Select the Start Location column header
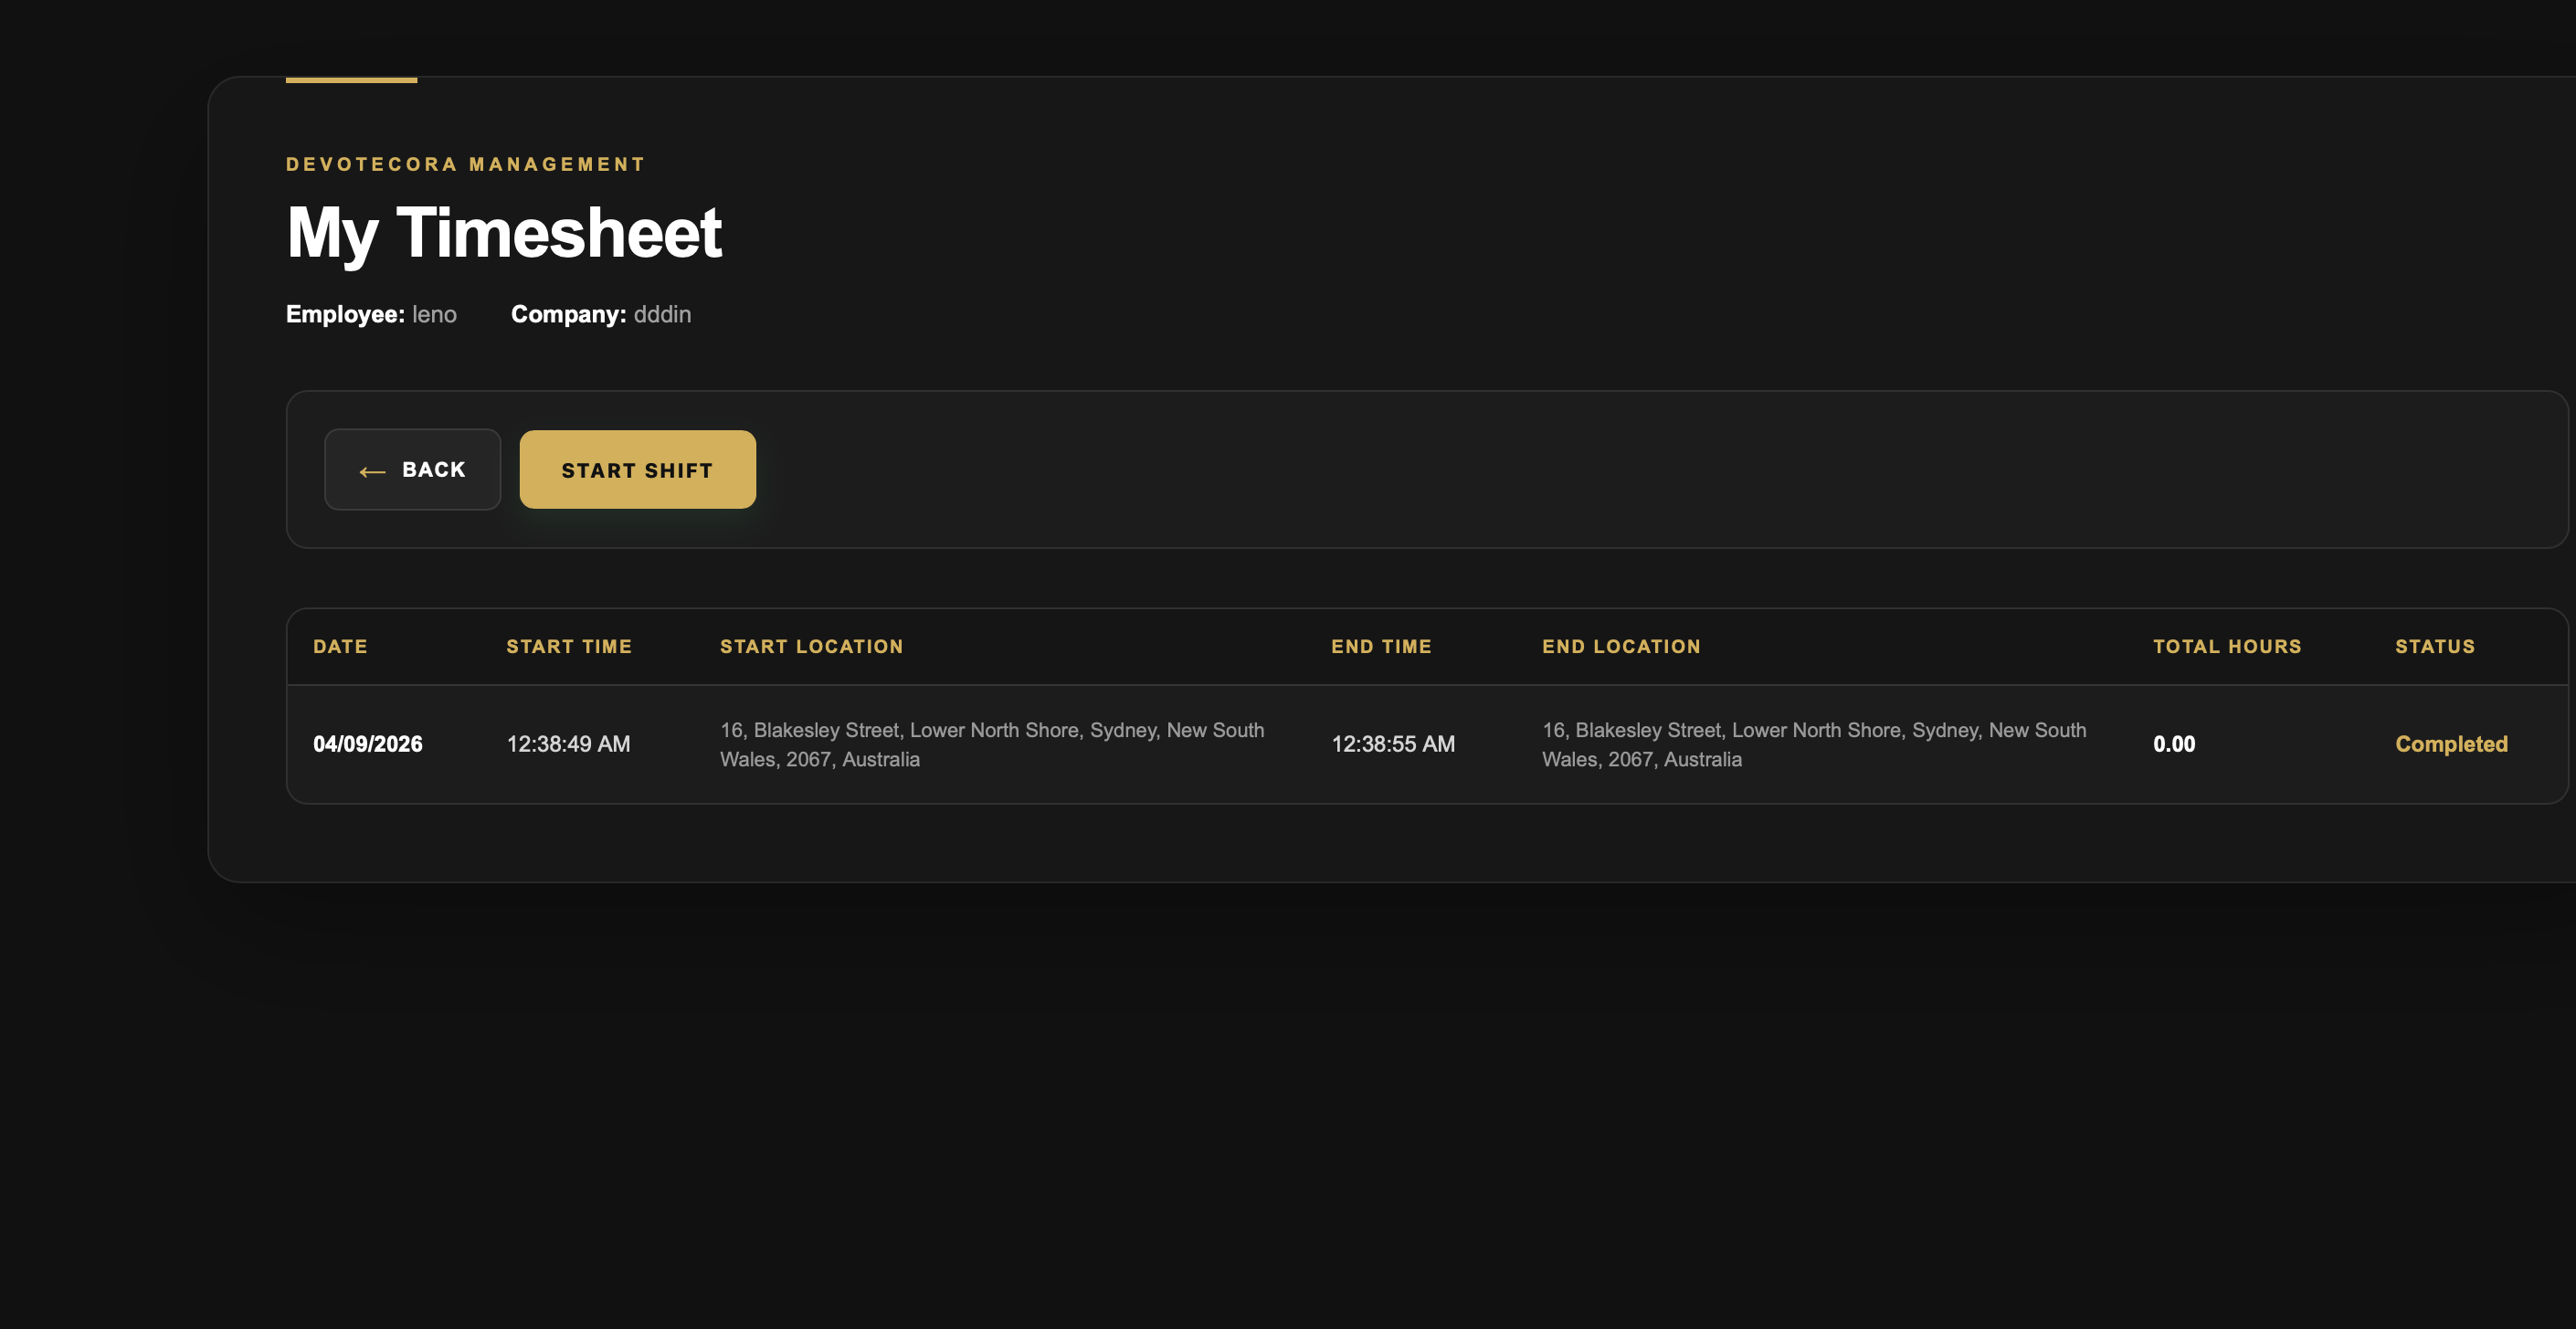The image size is (2576, 1329). [811, 647]
